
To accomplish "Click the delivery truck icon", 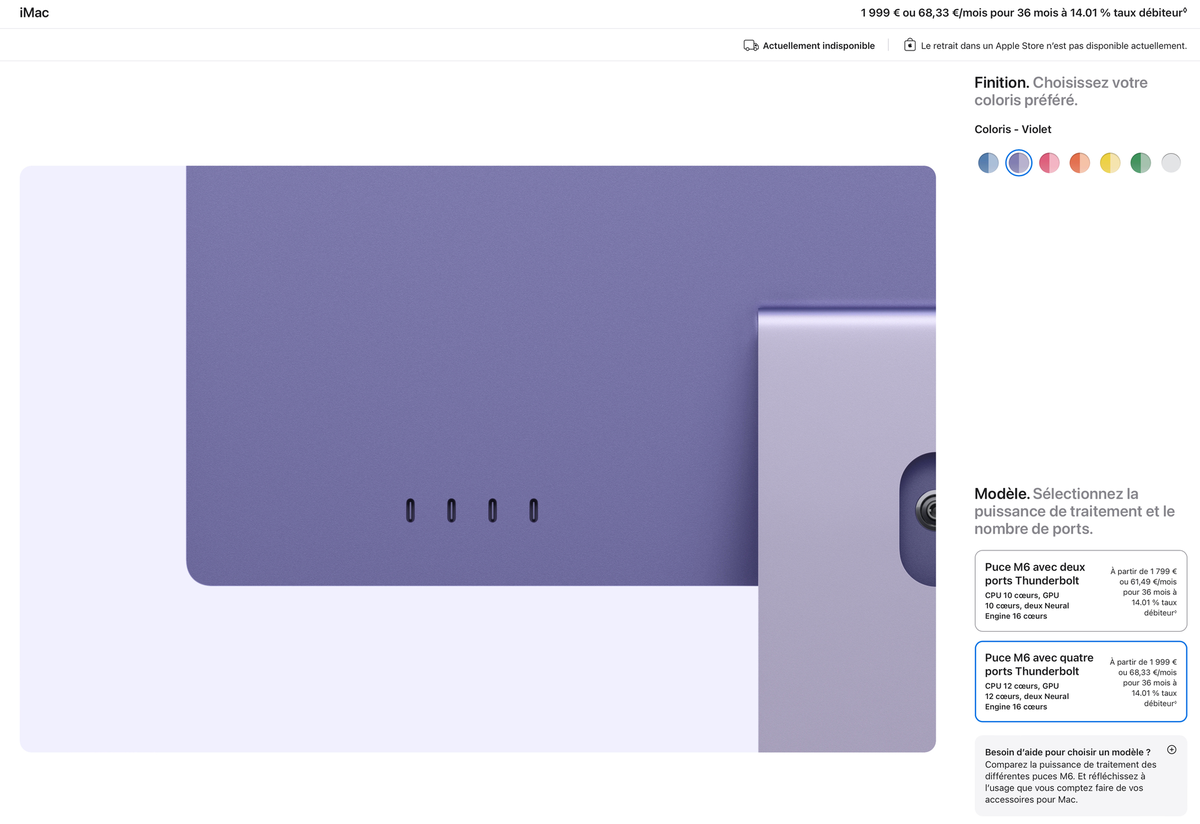I will tap(751, 46).
